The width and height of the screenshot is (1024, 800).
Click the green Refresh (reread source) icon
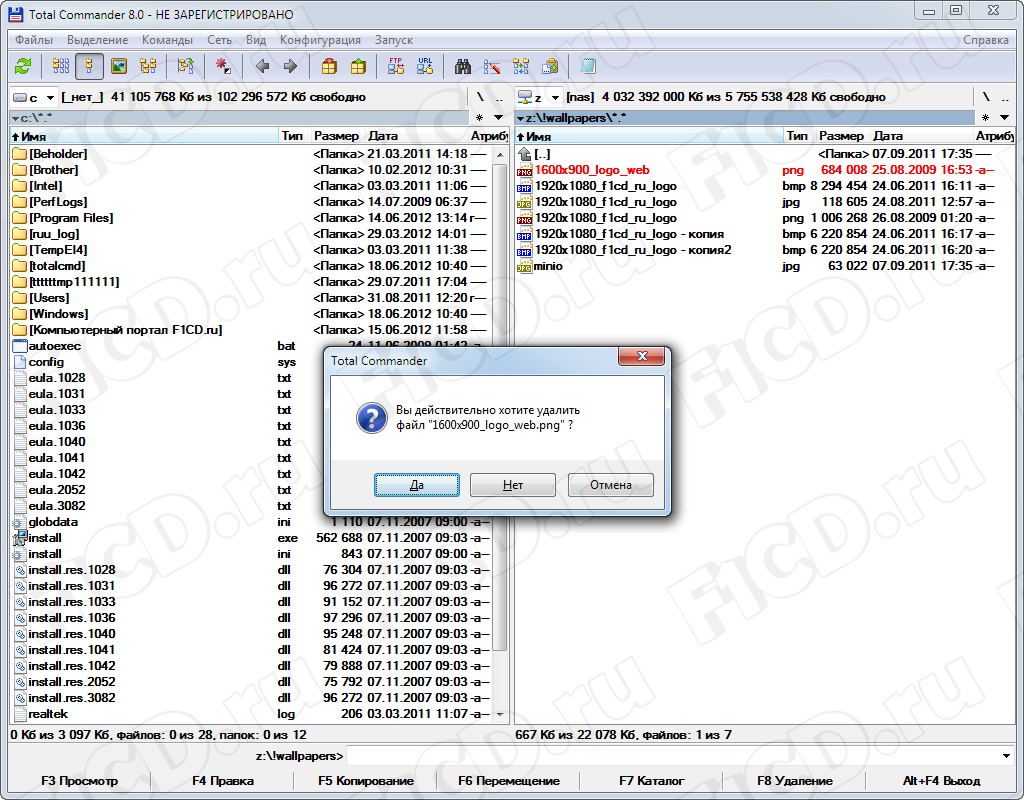click(23, 66)
